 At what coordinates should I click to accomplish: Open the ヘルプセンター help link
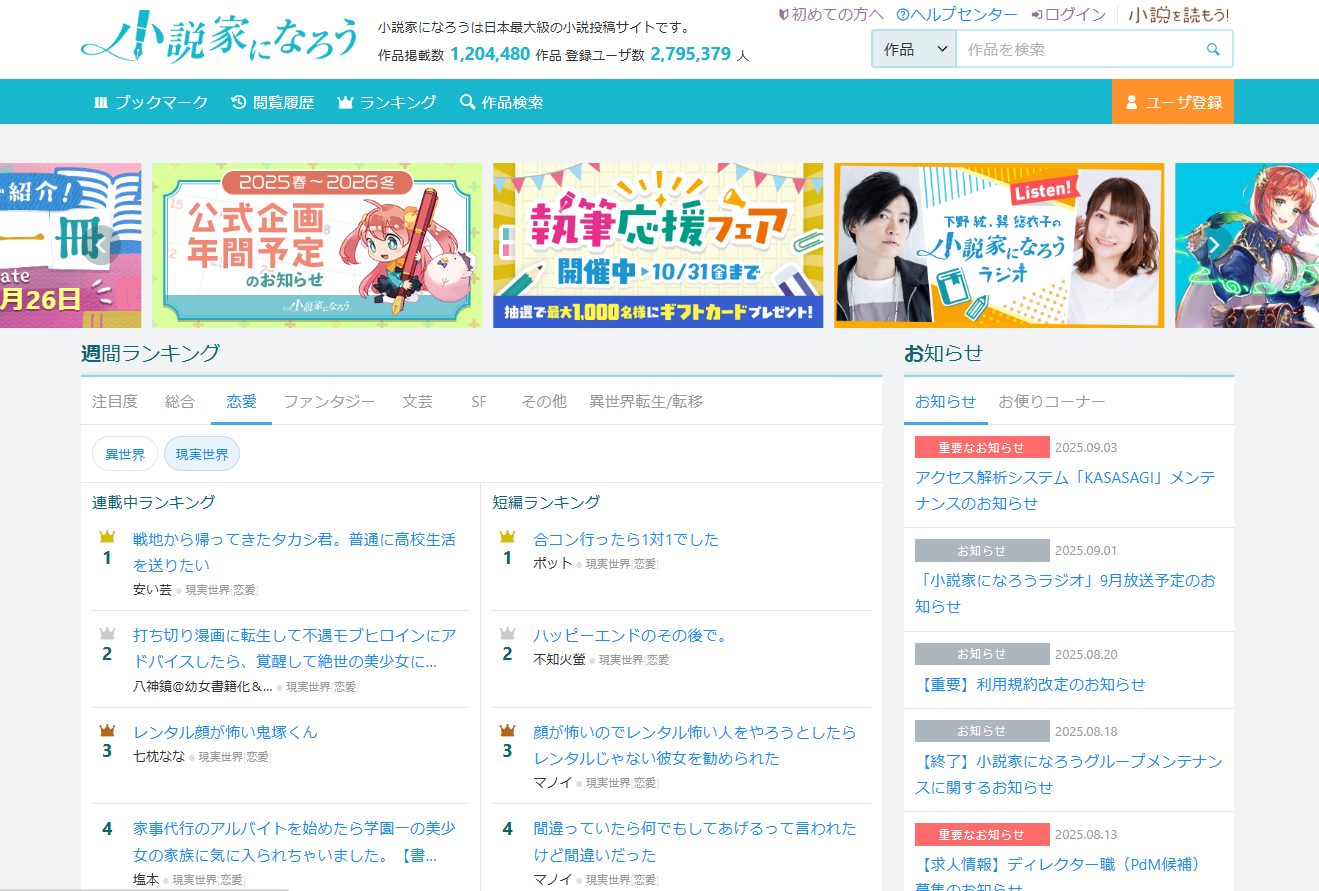pyautogui.click(x=957, y=15)
